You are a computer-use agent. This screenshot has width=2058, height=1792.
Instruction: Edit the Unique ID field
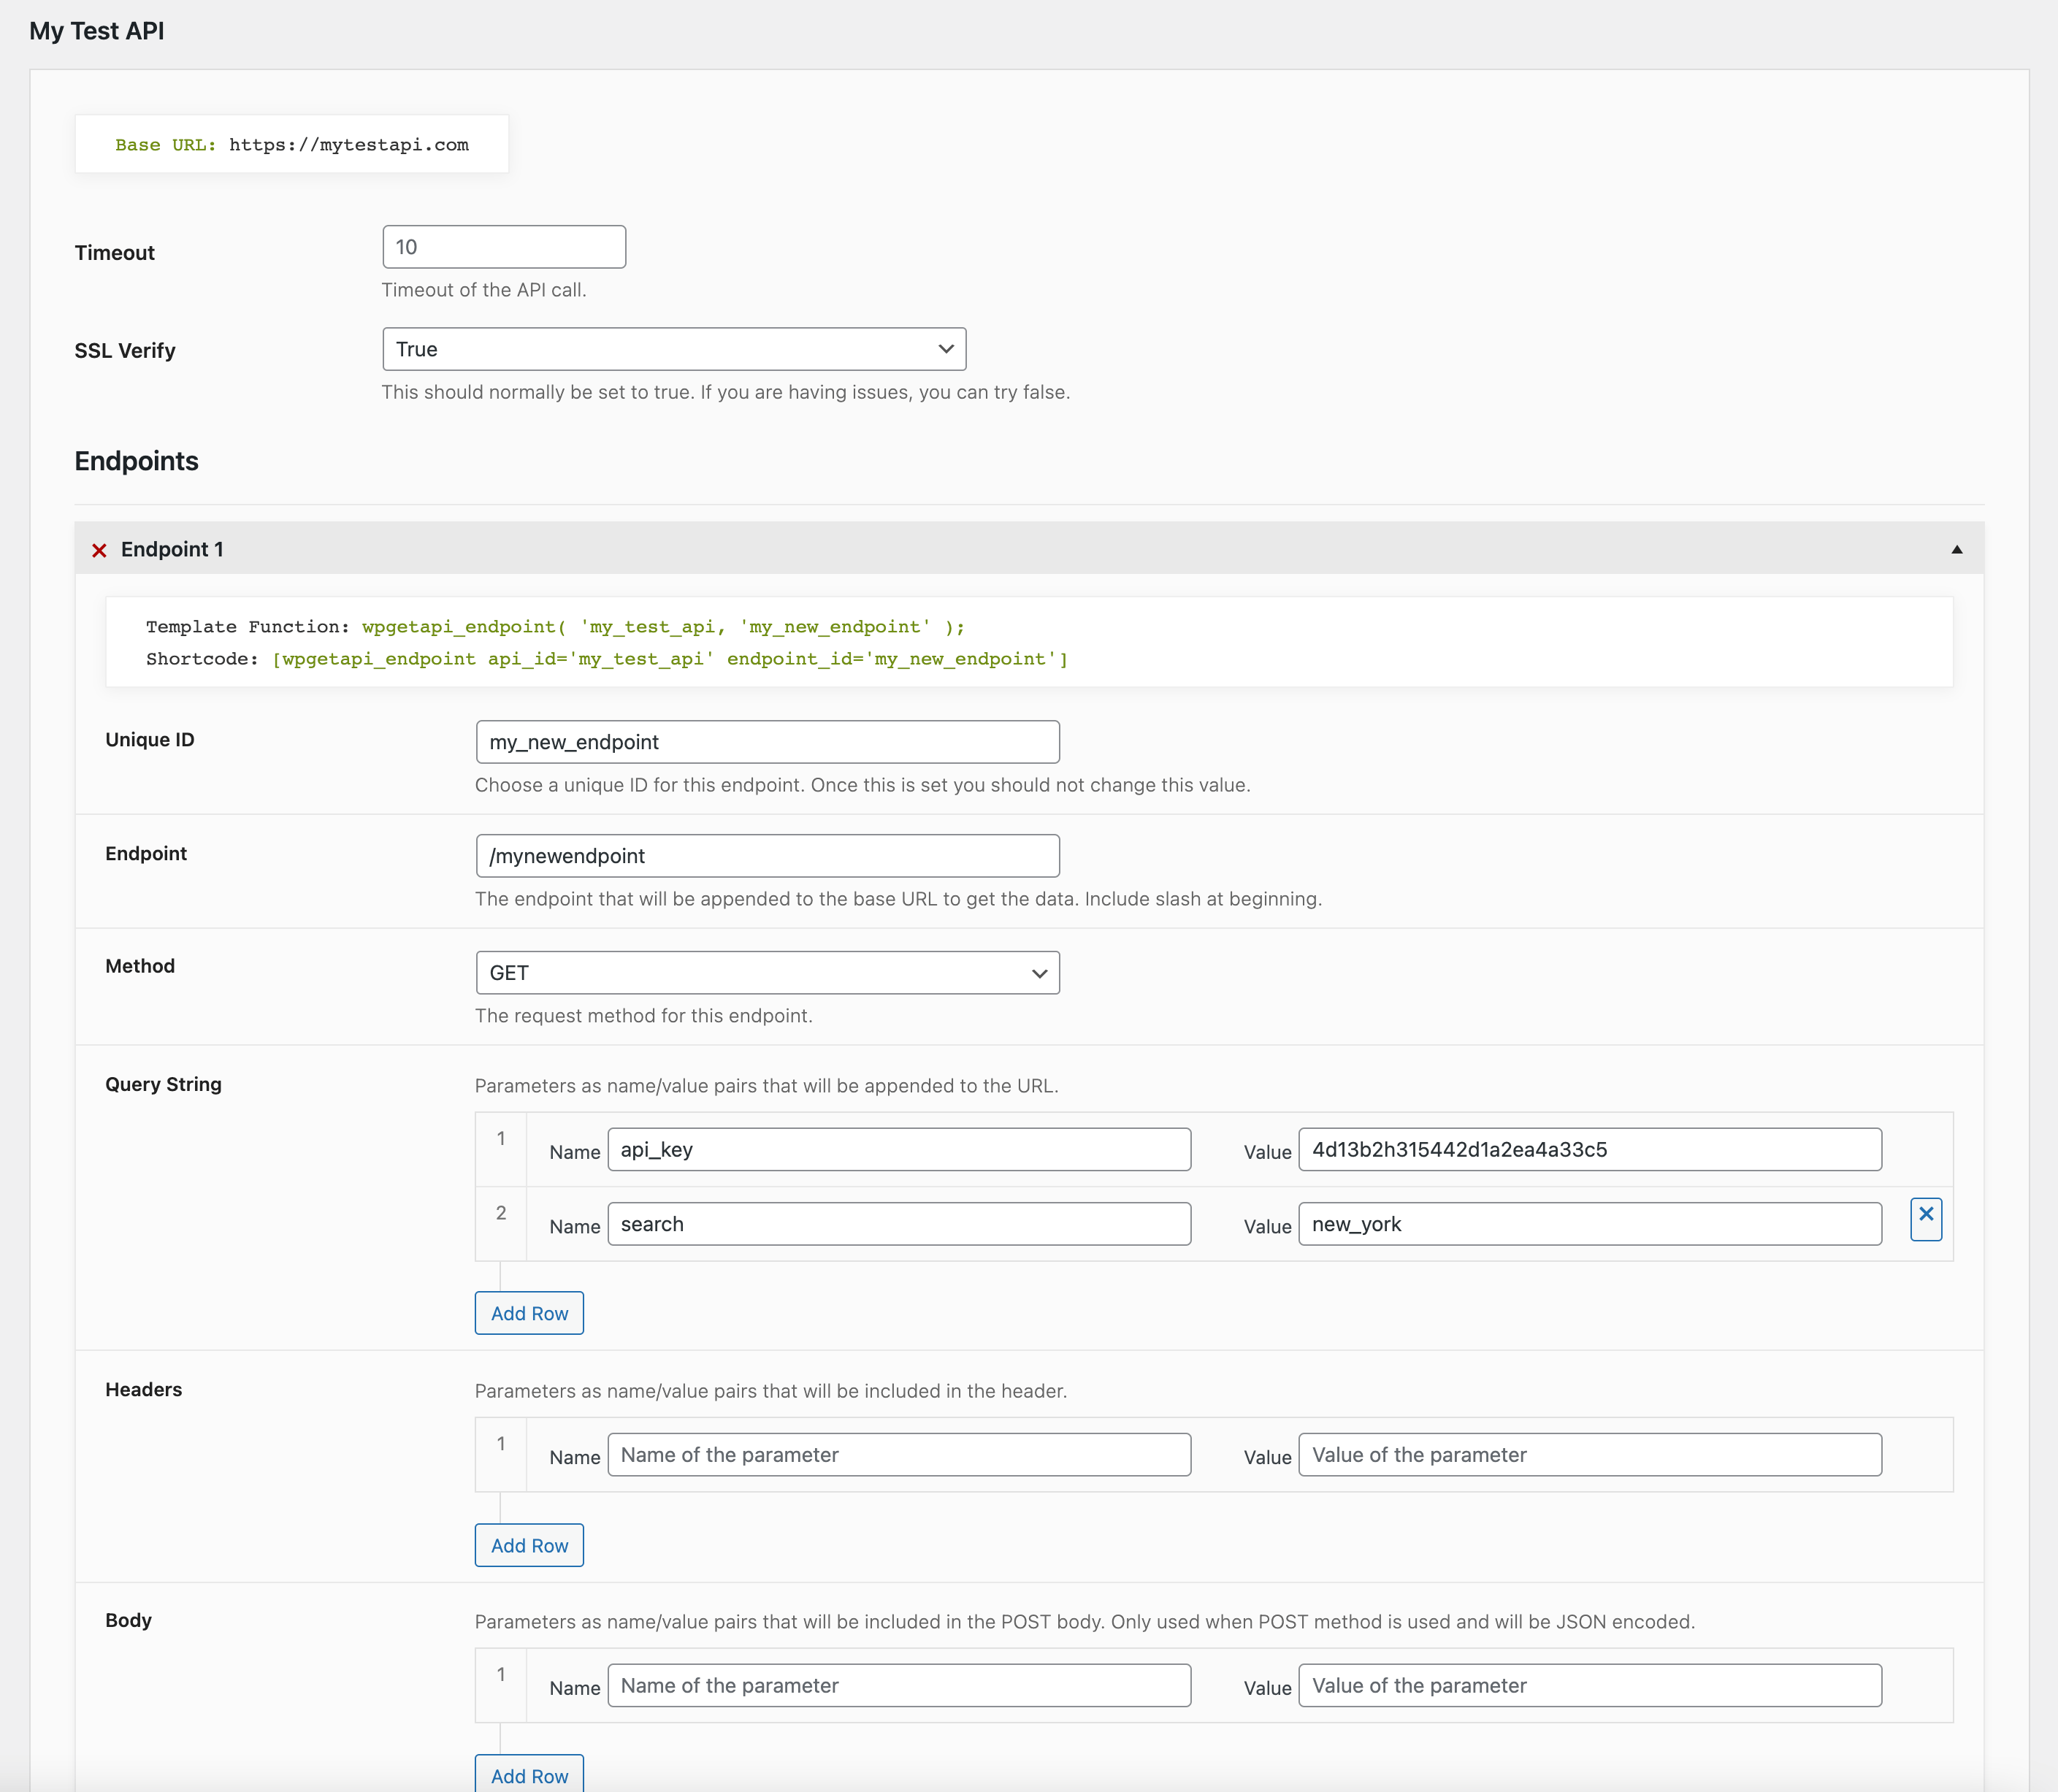(767, 742)
